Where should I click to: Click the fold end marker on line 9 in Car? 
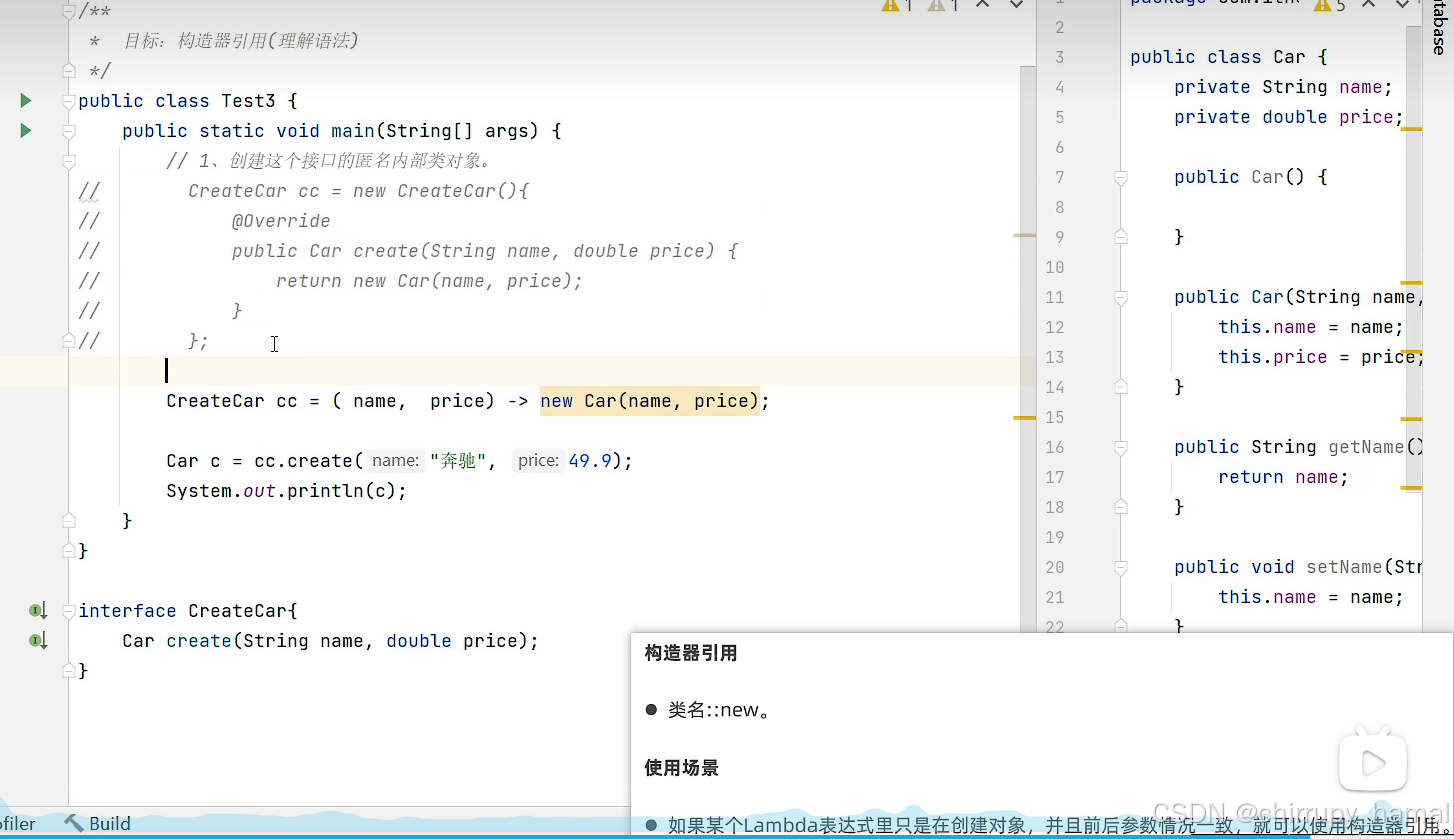pos(1120,236)
